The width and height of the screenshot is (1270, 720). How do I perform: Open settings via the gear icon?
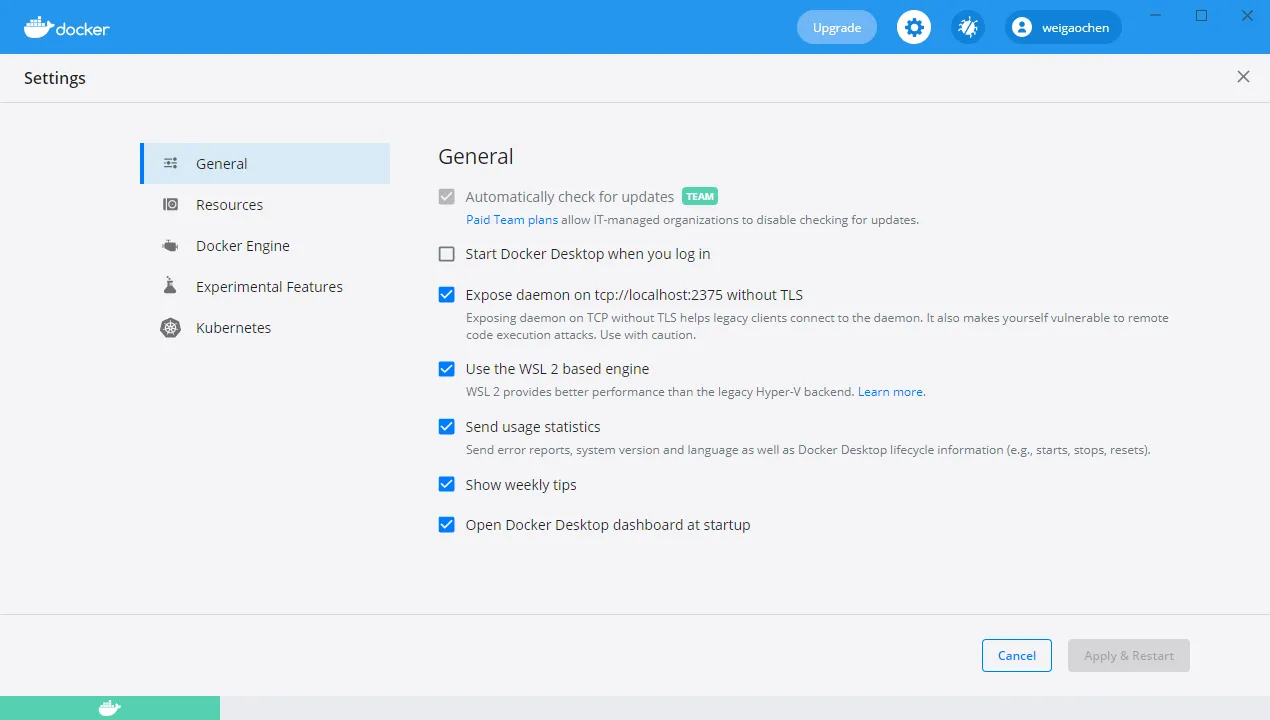tap(913, 28)
